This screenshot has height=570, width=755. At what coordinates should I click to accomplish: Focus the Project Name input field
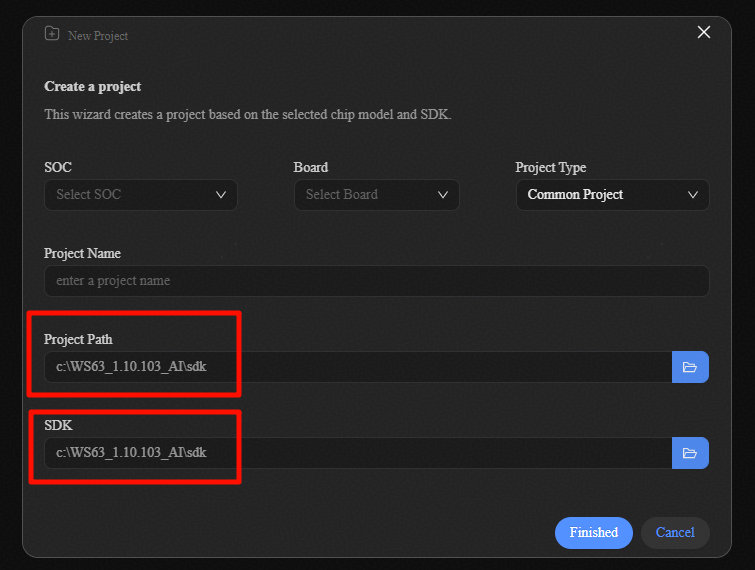376,281
